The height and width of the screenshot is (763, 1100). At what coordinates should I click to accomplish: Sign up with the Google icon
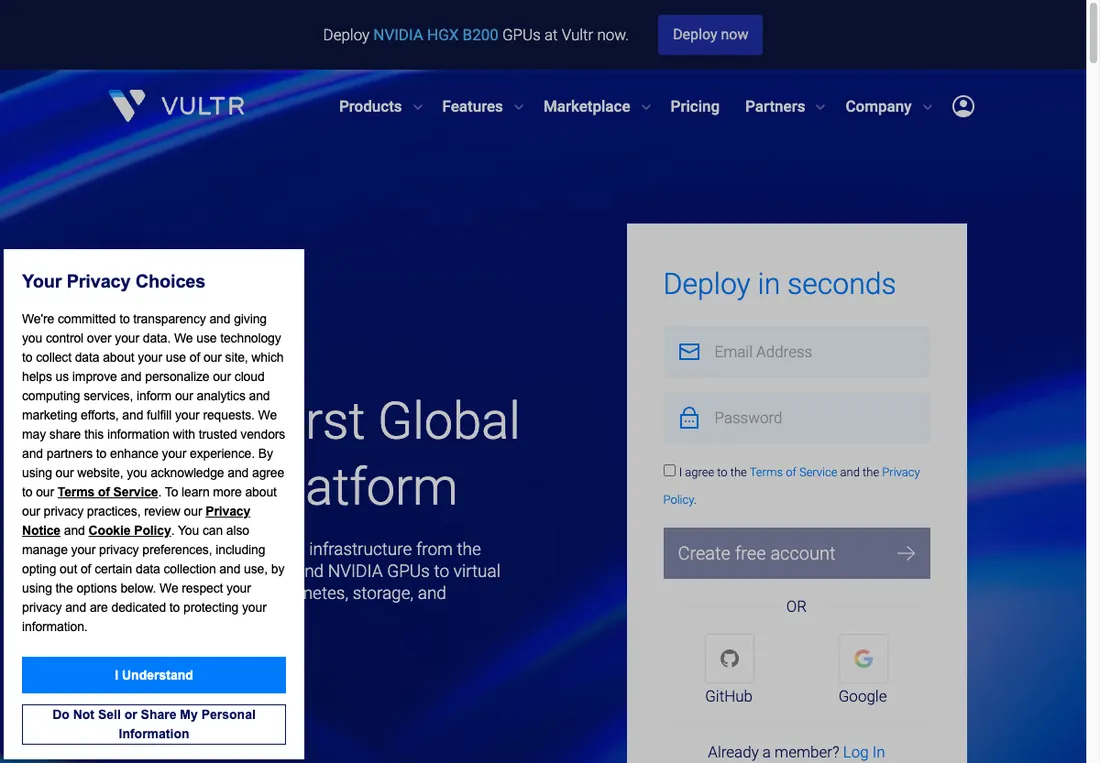coord(863,659)
